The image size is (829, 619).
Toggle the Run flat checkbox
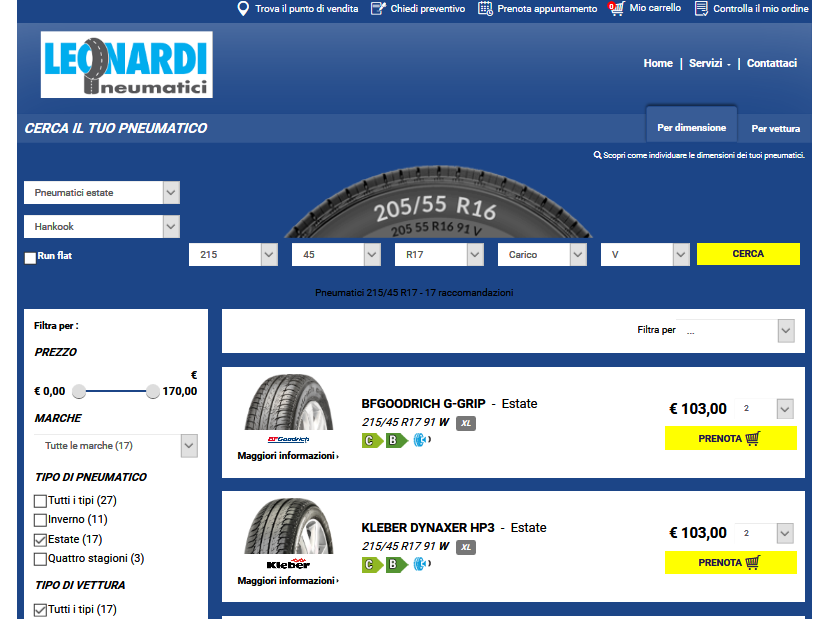(31, 258)
